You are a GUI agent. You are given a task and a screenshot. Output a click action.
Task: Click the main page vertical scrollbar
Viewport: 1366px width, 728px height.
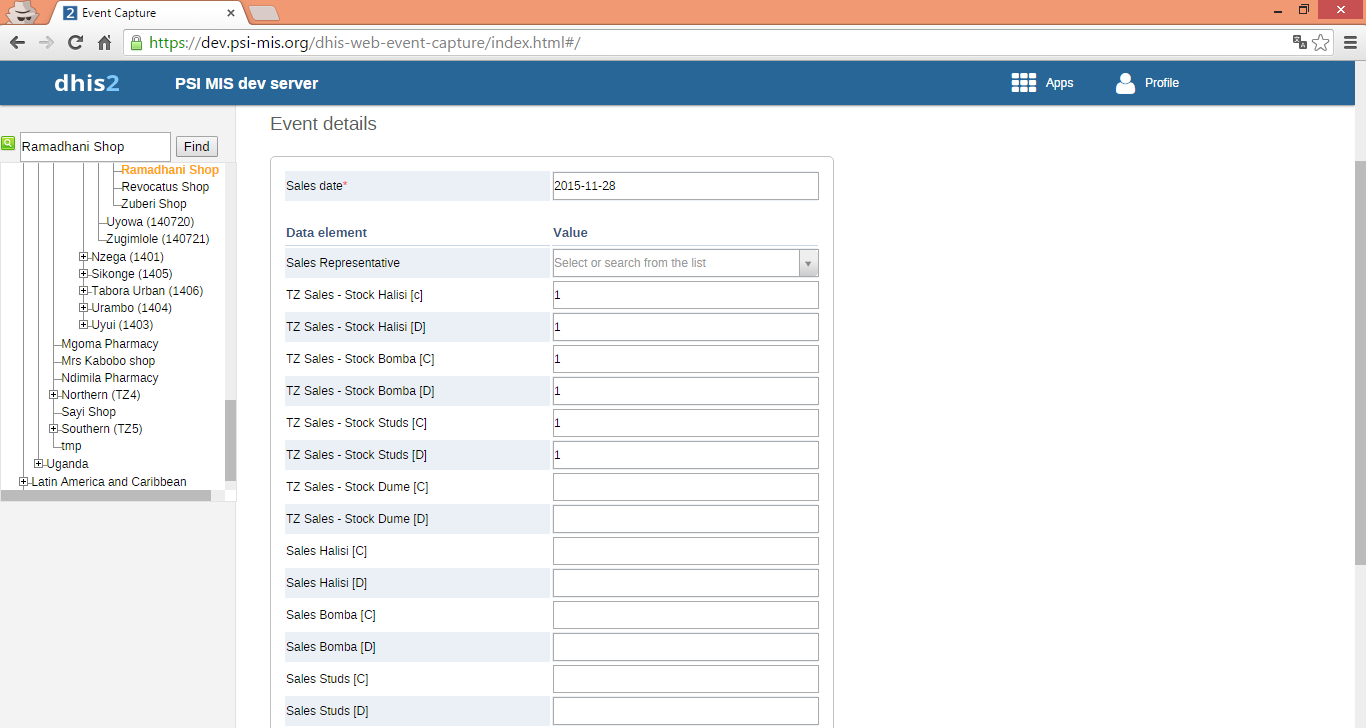[x=1360, y=362]
